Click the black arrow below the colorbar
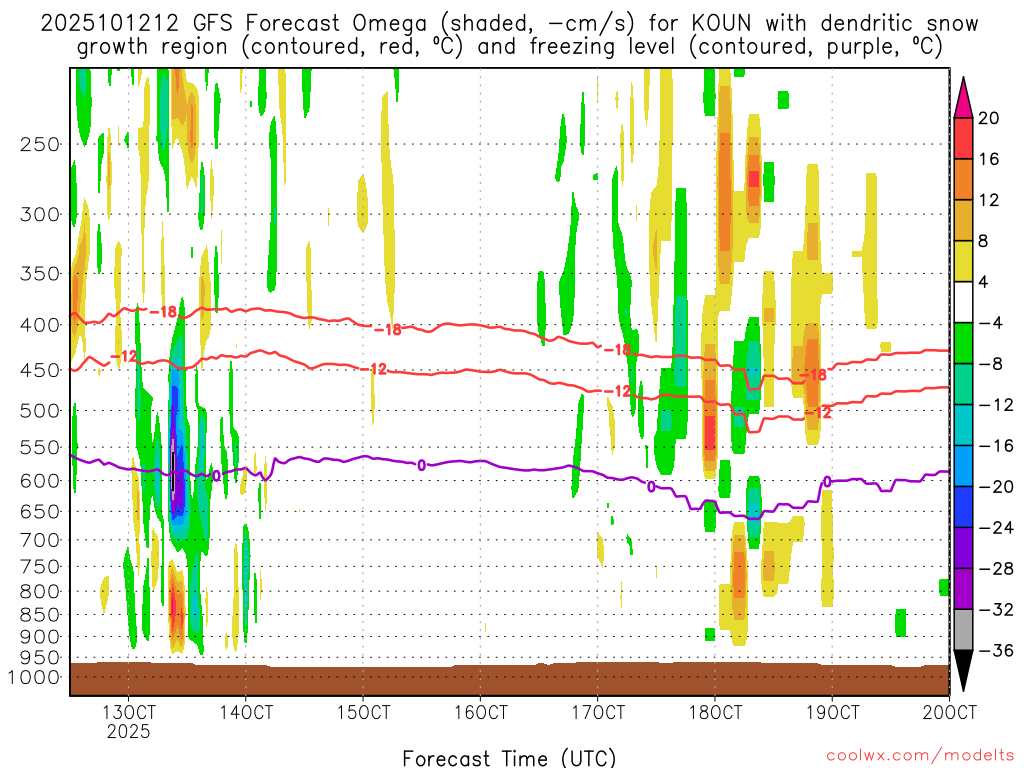1024x768 pixels. 963,670
